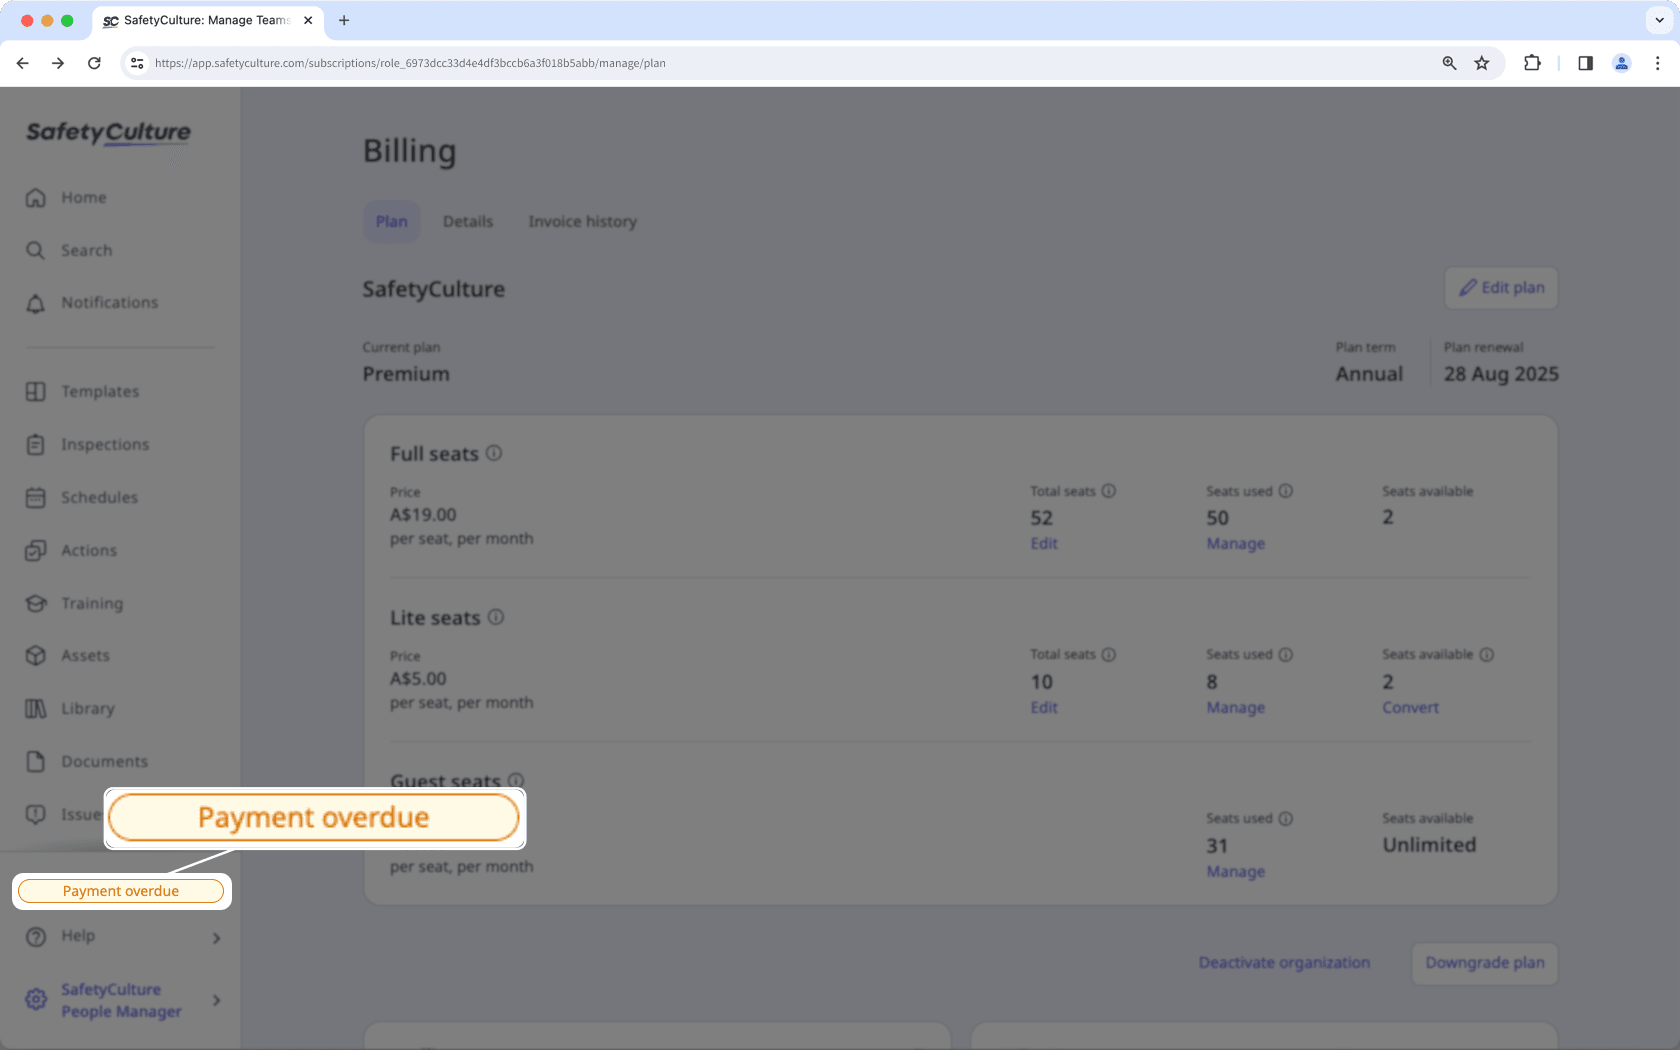Open the Assets section
The width and height of the screenshot is (1680, 1050).
85,655
